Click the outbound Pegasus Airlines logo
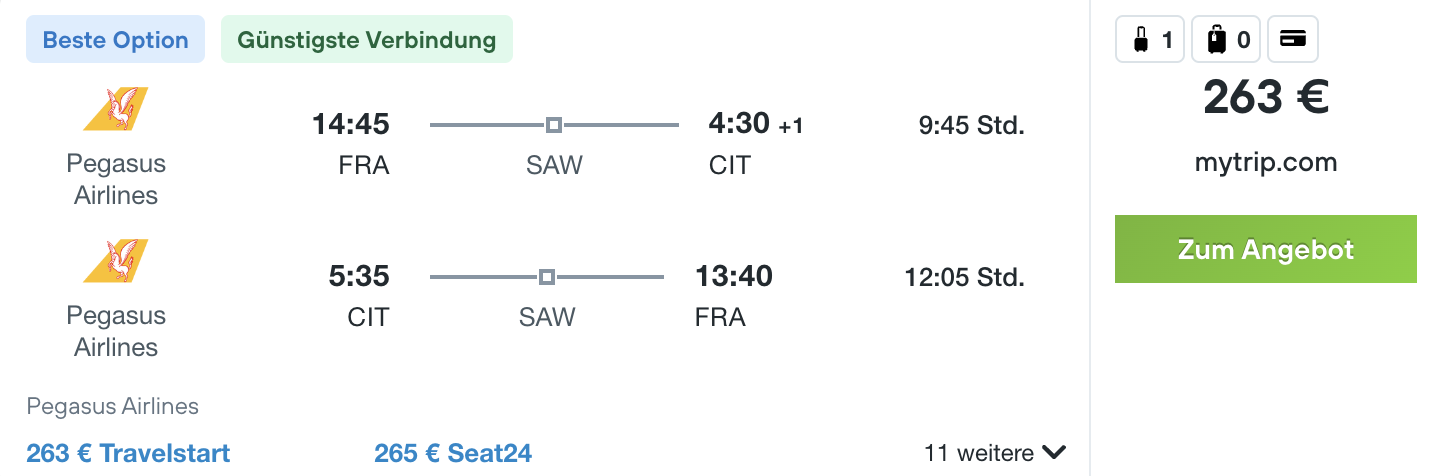The image size is (1430, 476). point(116,109)
